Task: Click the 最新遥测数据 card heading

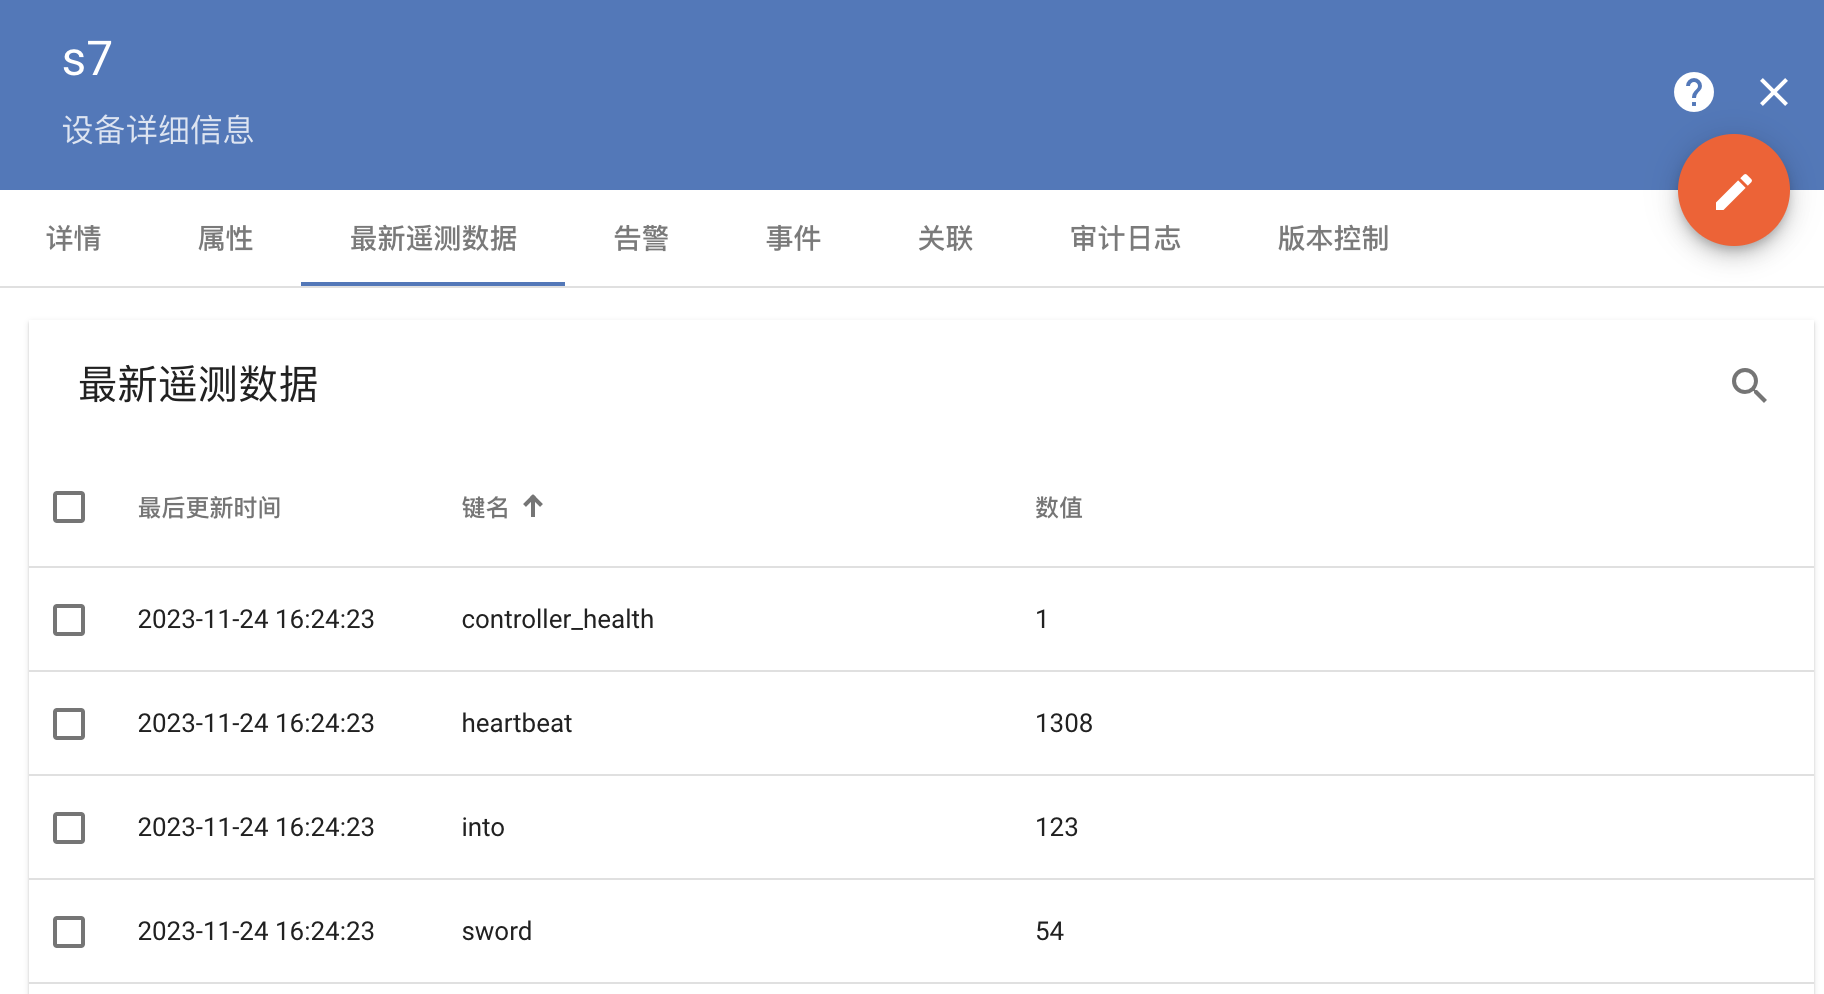Action: pos(198,384)
